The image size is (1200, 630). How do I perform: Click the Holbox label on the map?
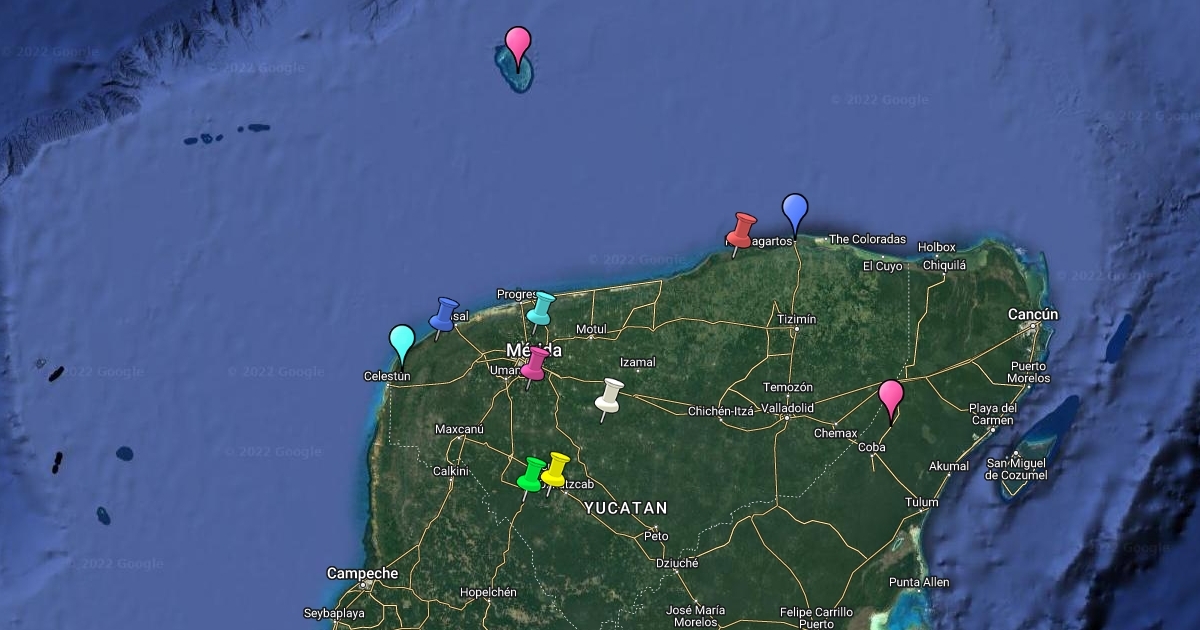(937, 247)
